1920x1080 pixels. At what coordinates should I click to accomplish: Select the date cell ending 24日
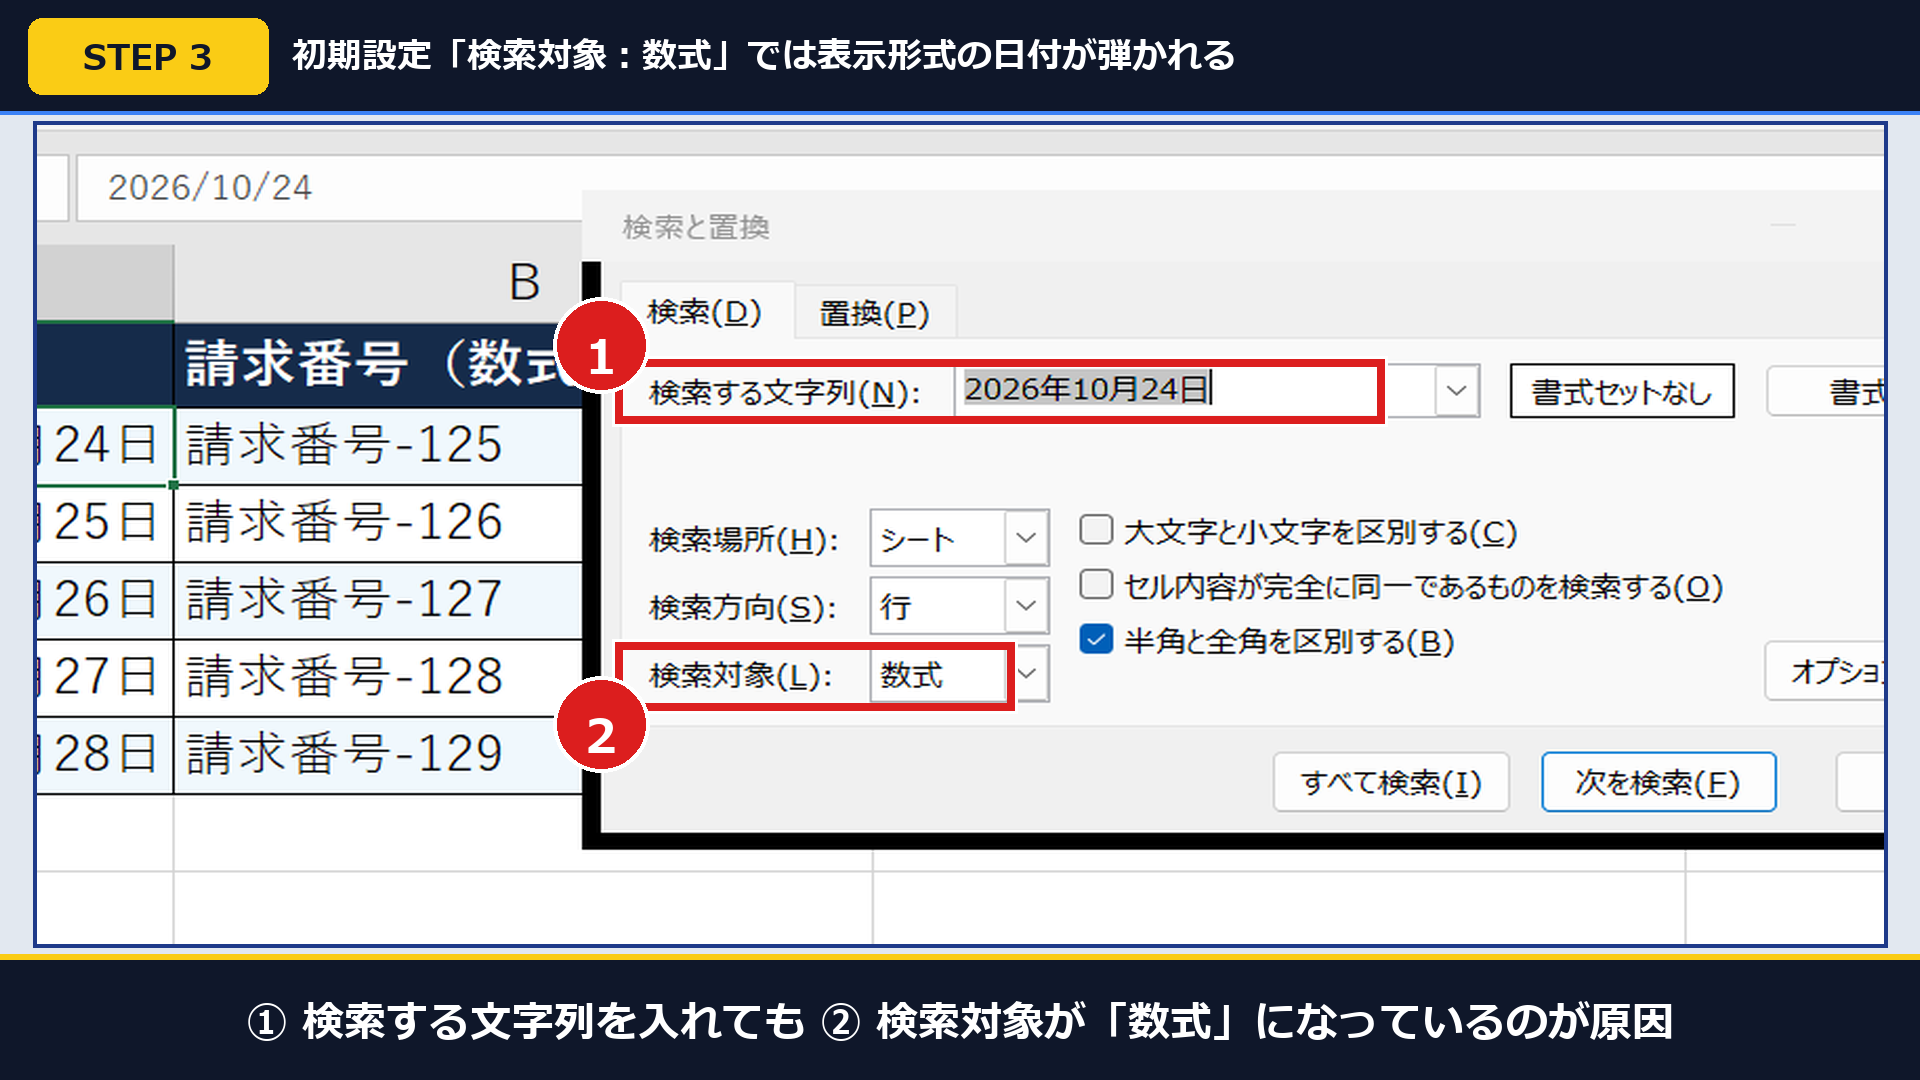(105, 446)
